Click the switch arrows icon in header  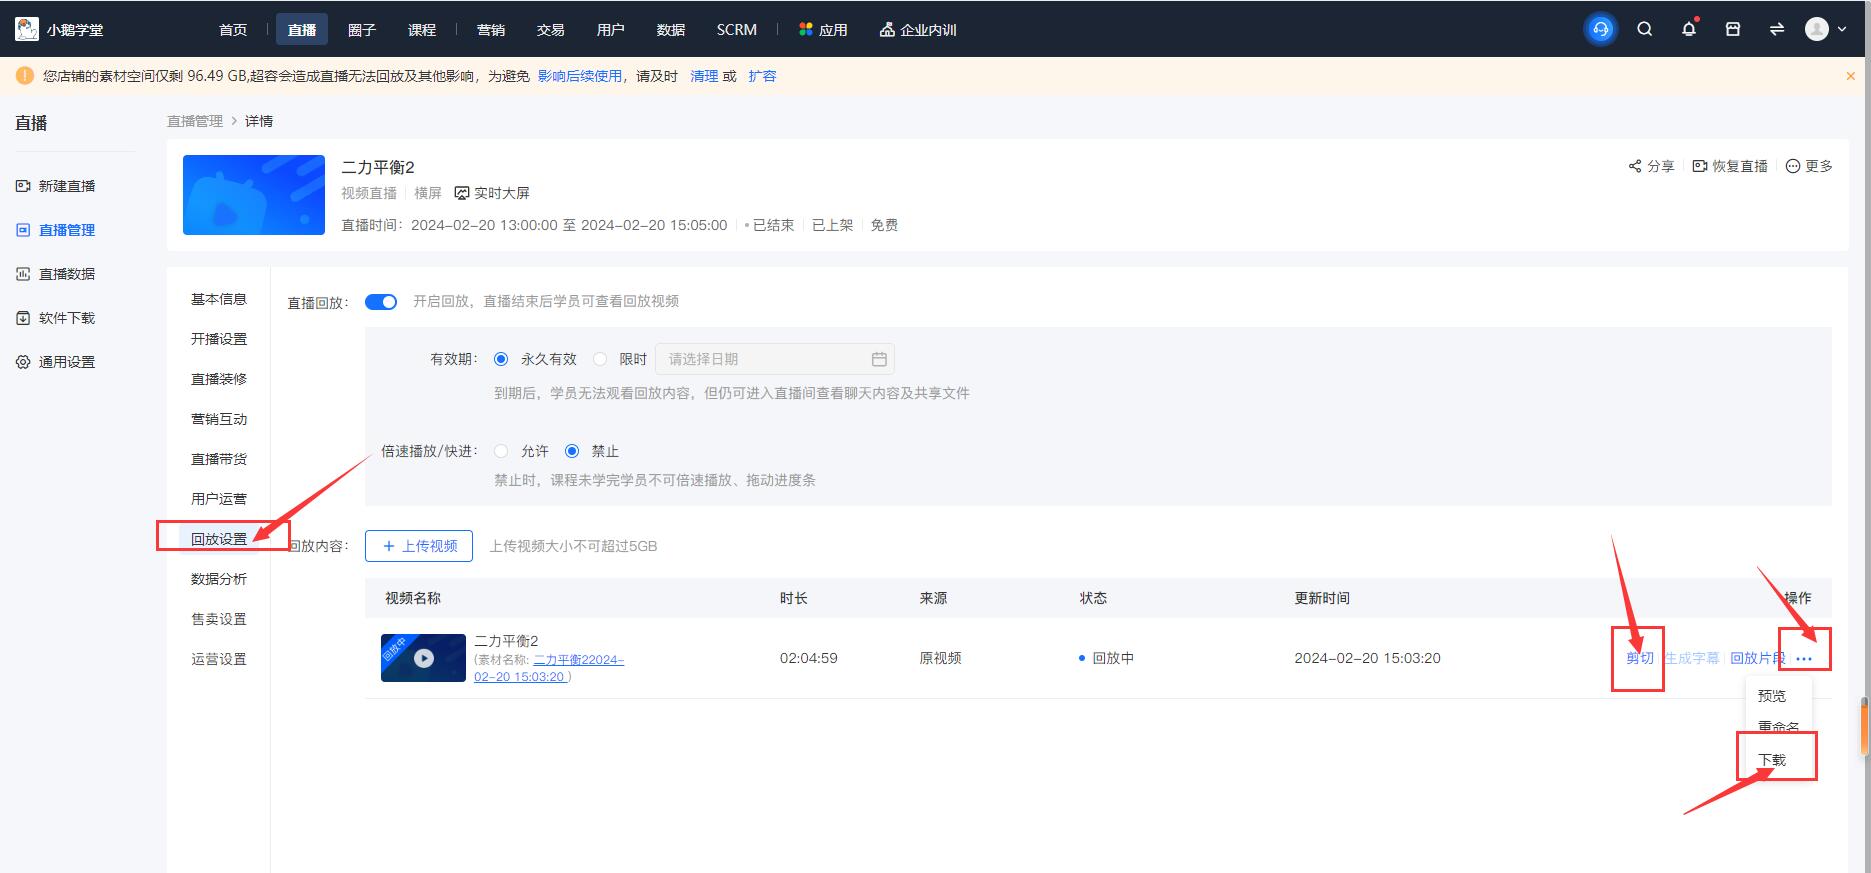coord(1776,29)
